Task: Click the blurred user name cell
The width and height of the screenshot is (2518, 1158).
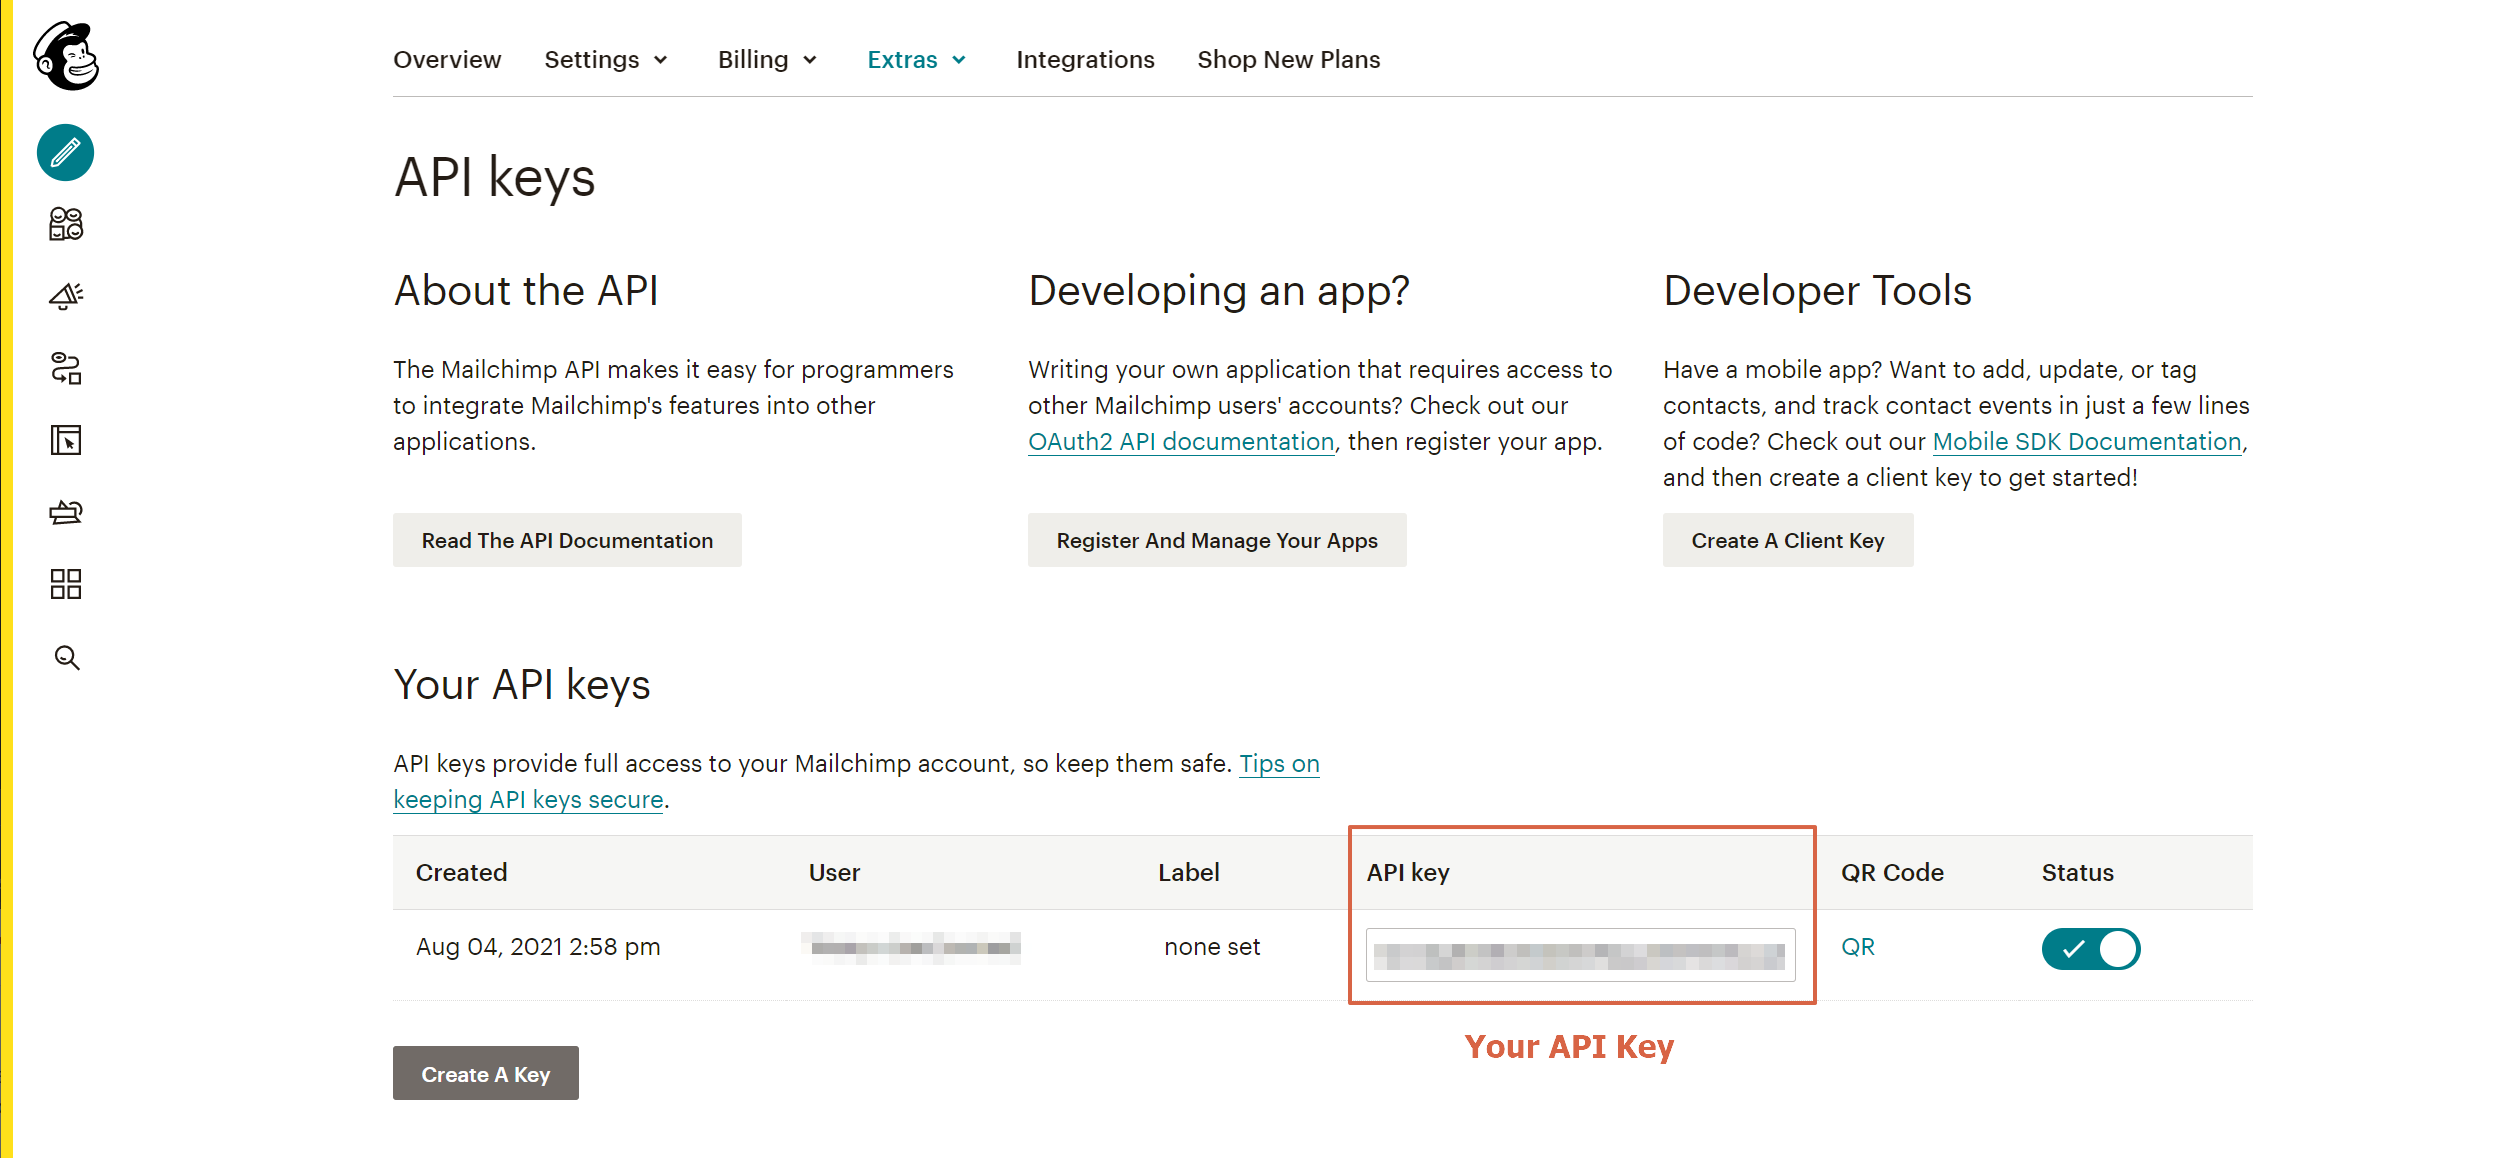Action: pos(911,947)
